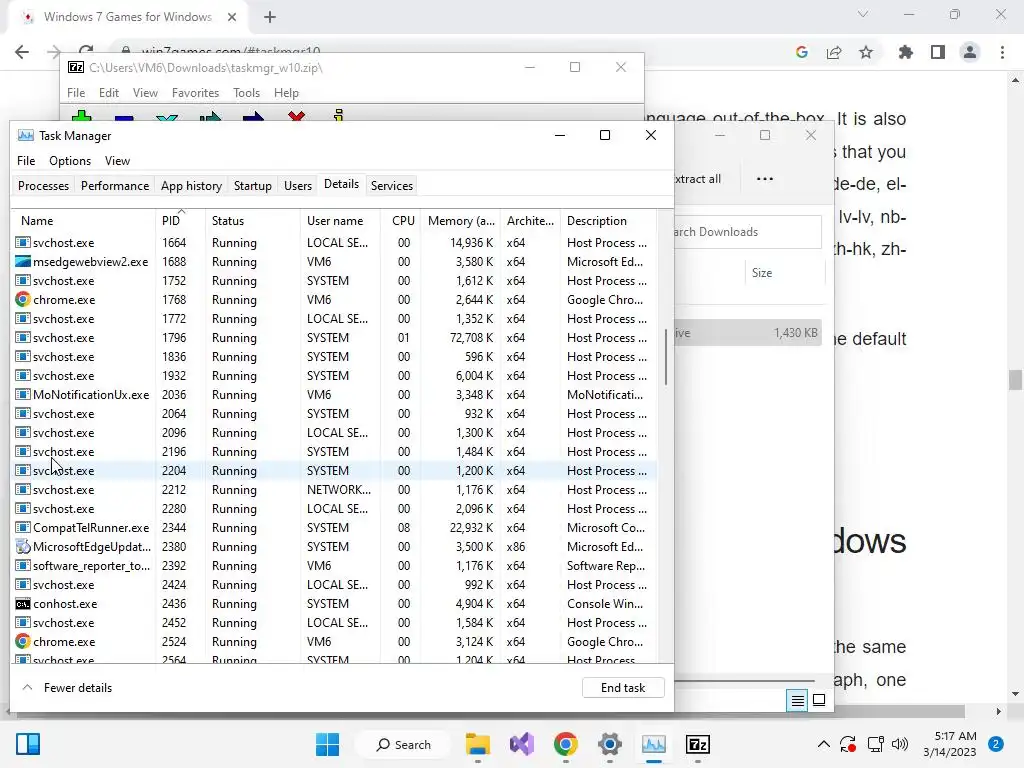Select the CompatTelRunner.exe process icon
The image size is (1024, 768).
(x=23, y=528)
